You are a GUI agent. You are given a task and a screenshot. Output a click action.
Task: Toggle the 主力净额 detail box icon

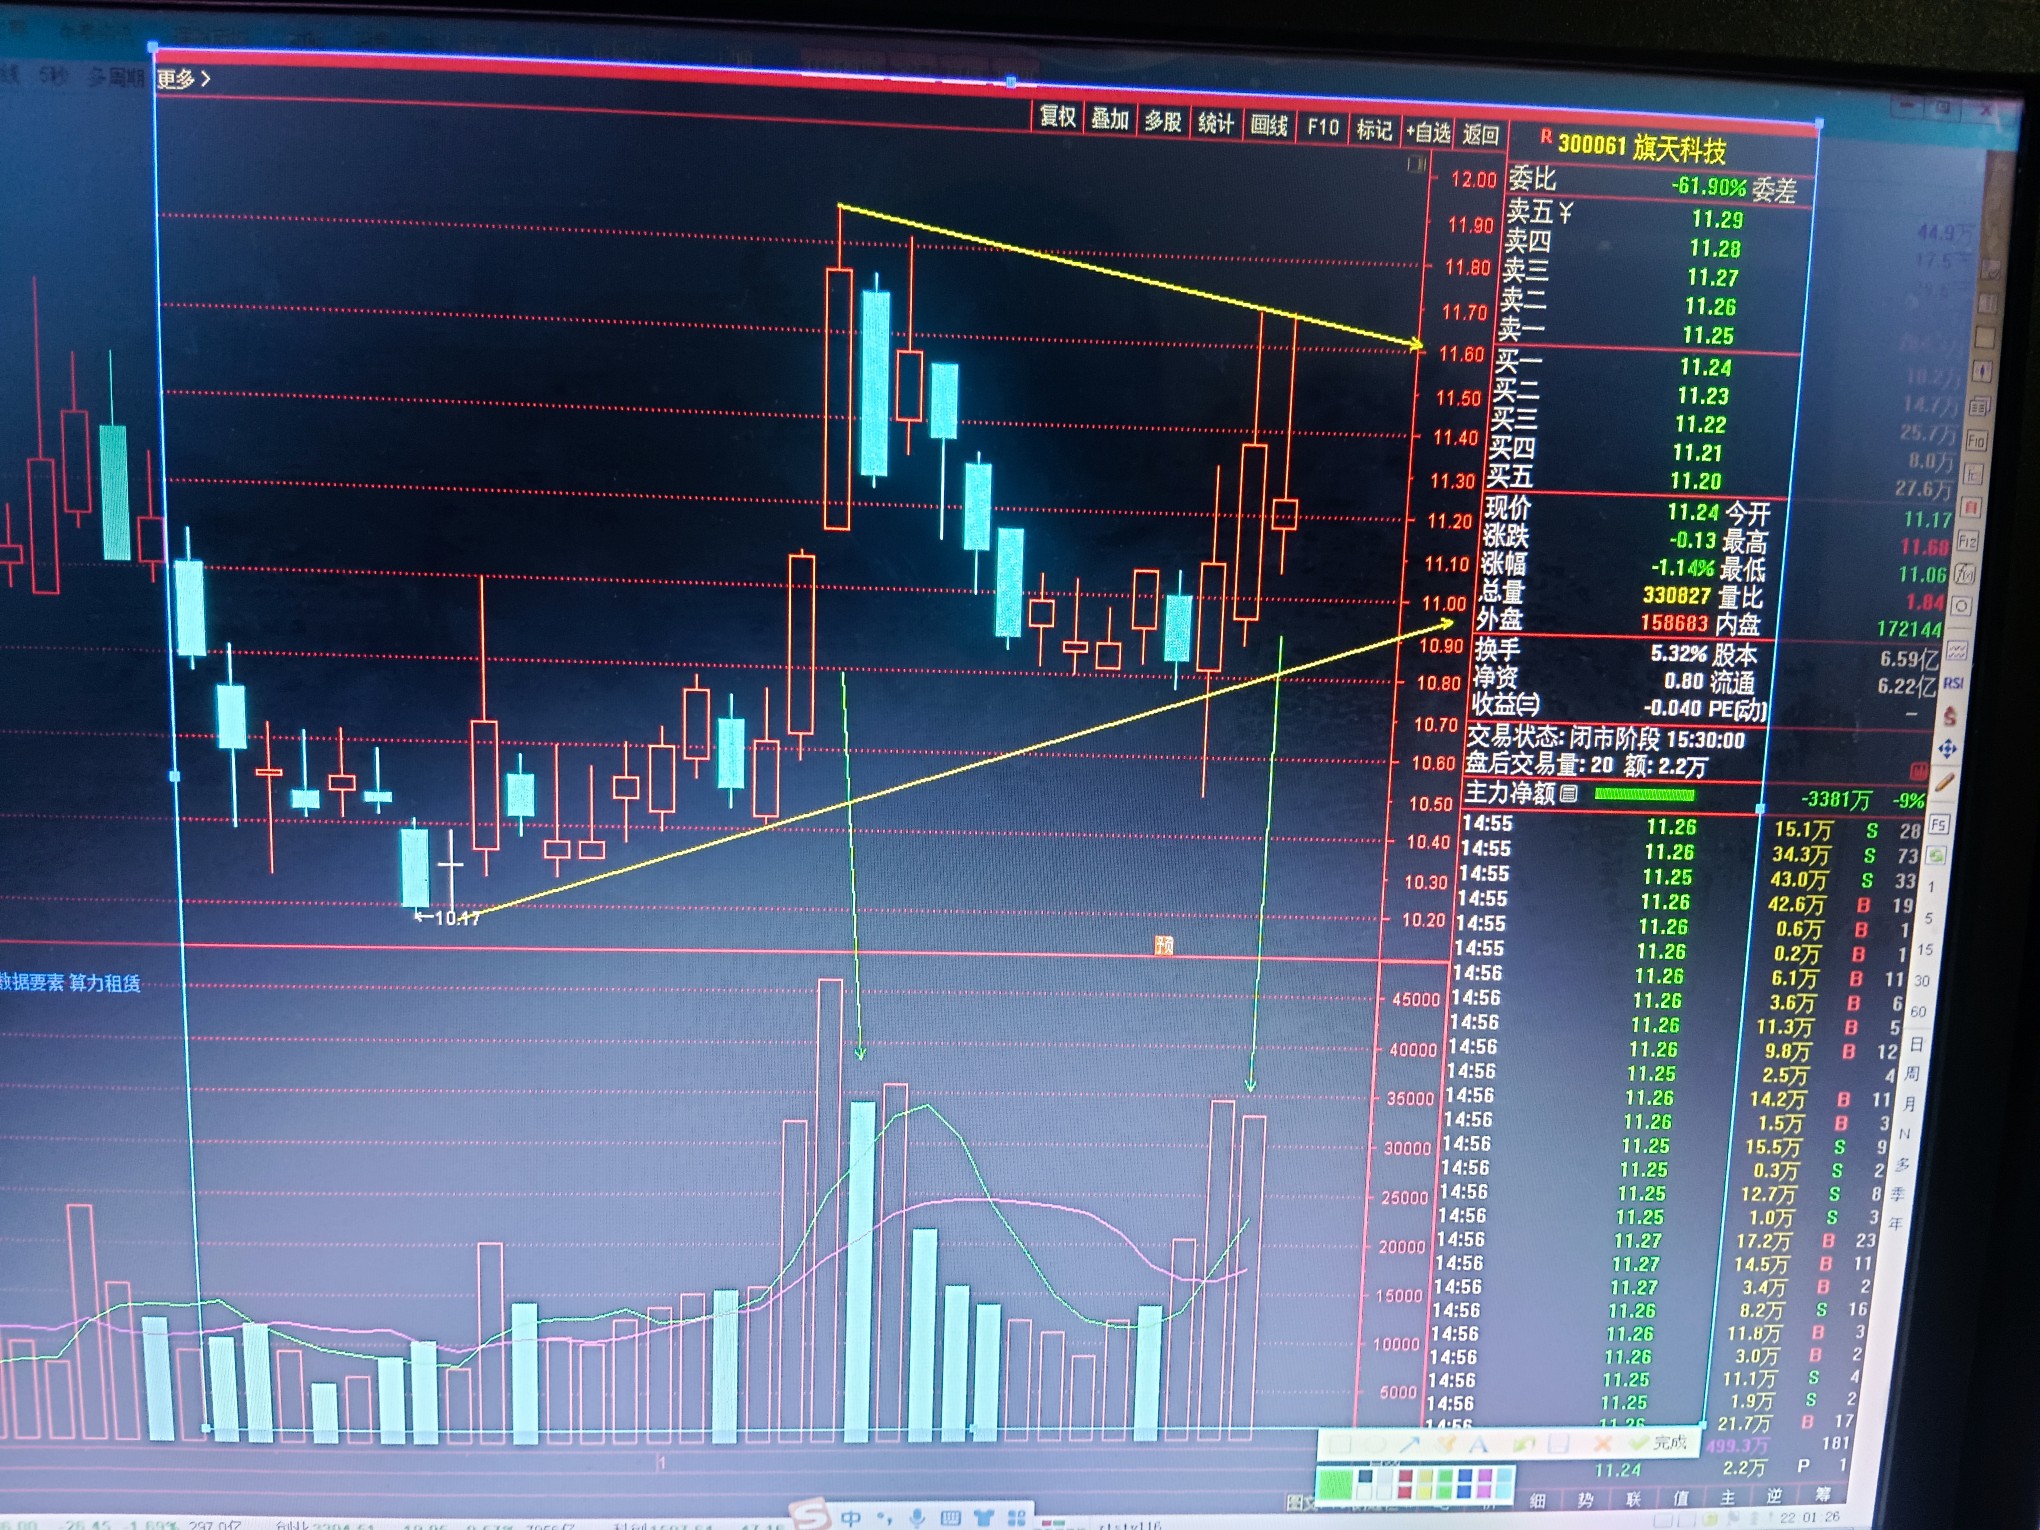click(x=1569, y=793)
